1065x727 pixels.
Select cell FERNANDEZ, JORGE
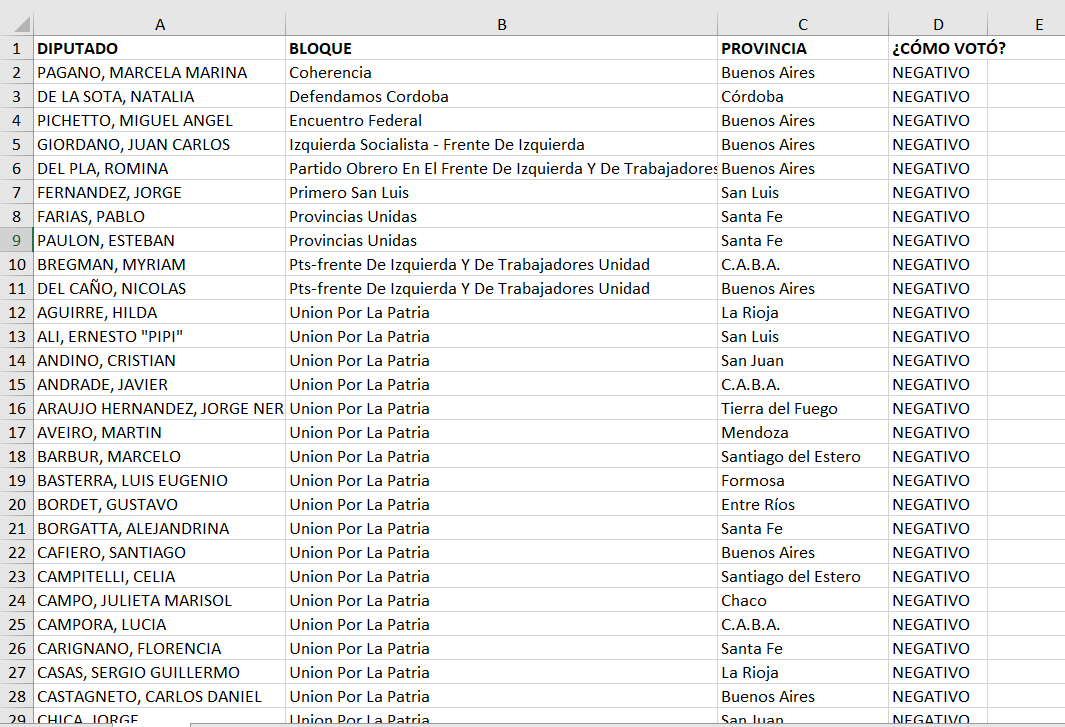click(x=160, y=192)
